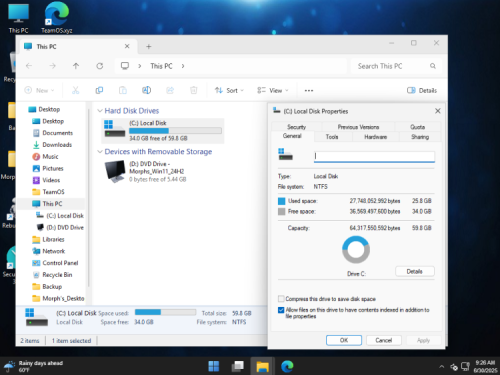Go up one level with up arrow
The width and height of the screenshot is (500, 375).
coord(76,66)
